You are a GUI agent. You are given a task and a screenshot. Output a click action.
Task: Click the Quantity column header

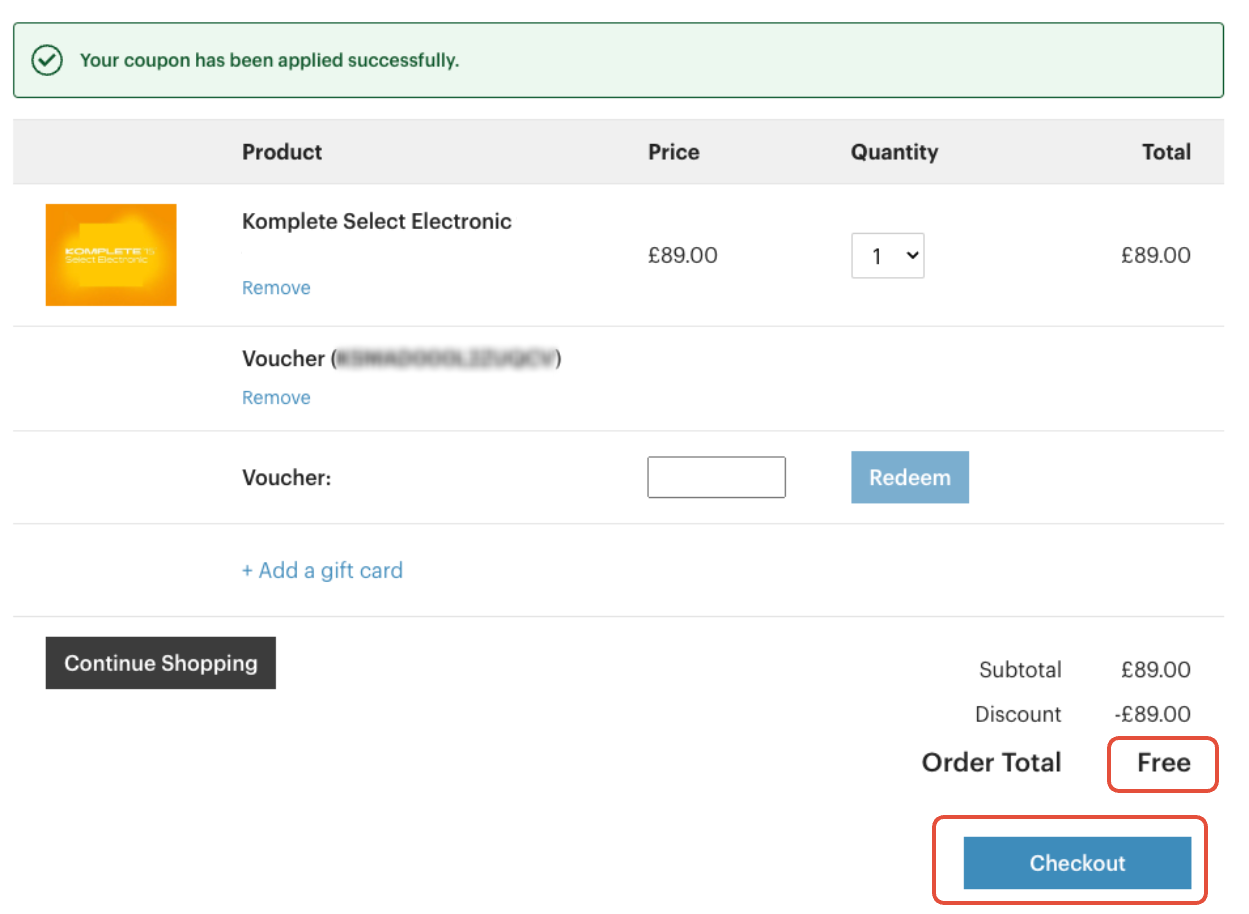pos(895,152)
